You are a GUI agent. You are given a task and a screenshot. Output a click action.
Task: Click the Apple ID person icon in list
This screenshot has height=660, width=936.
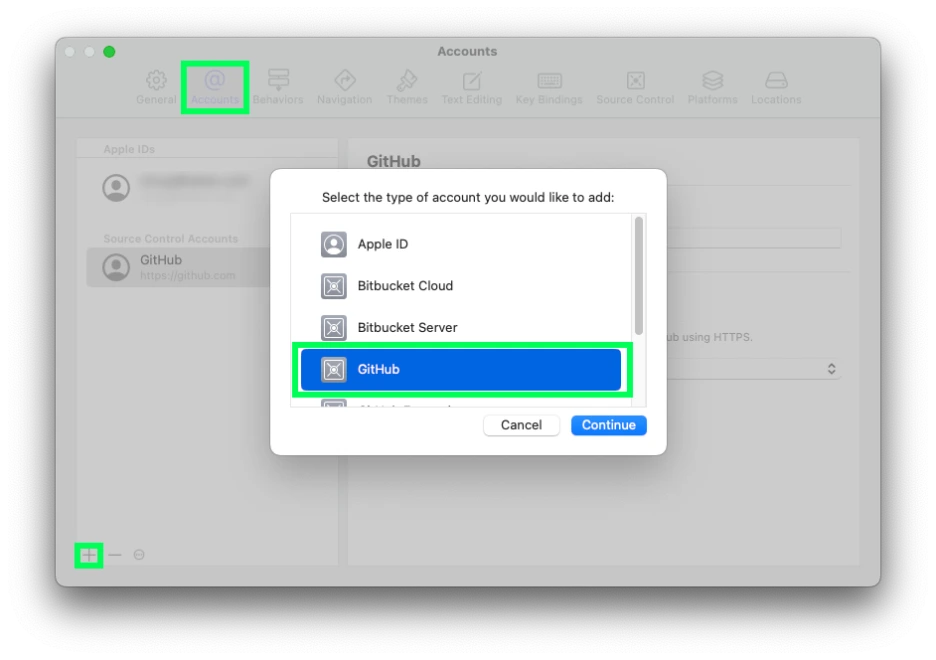(x=334, y=244)
